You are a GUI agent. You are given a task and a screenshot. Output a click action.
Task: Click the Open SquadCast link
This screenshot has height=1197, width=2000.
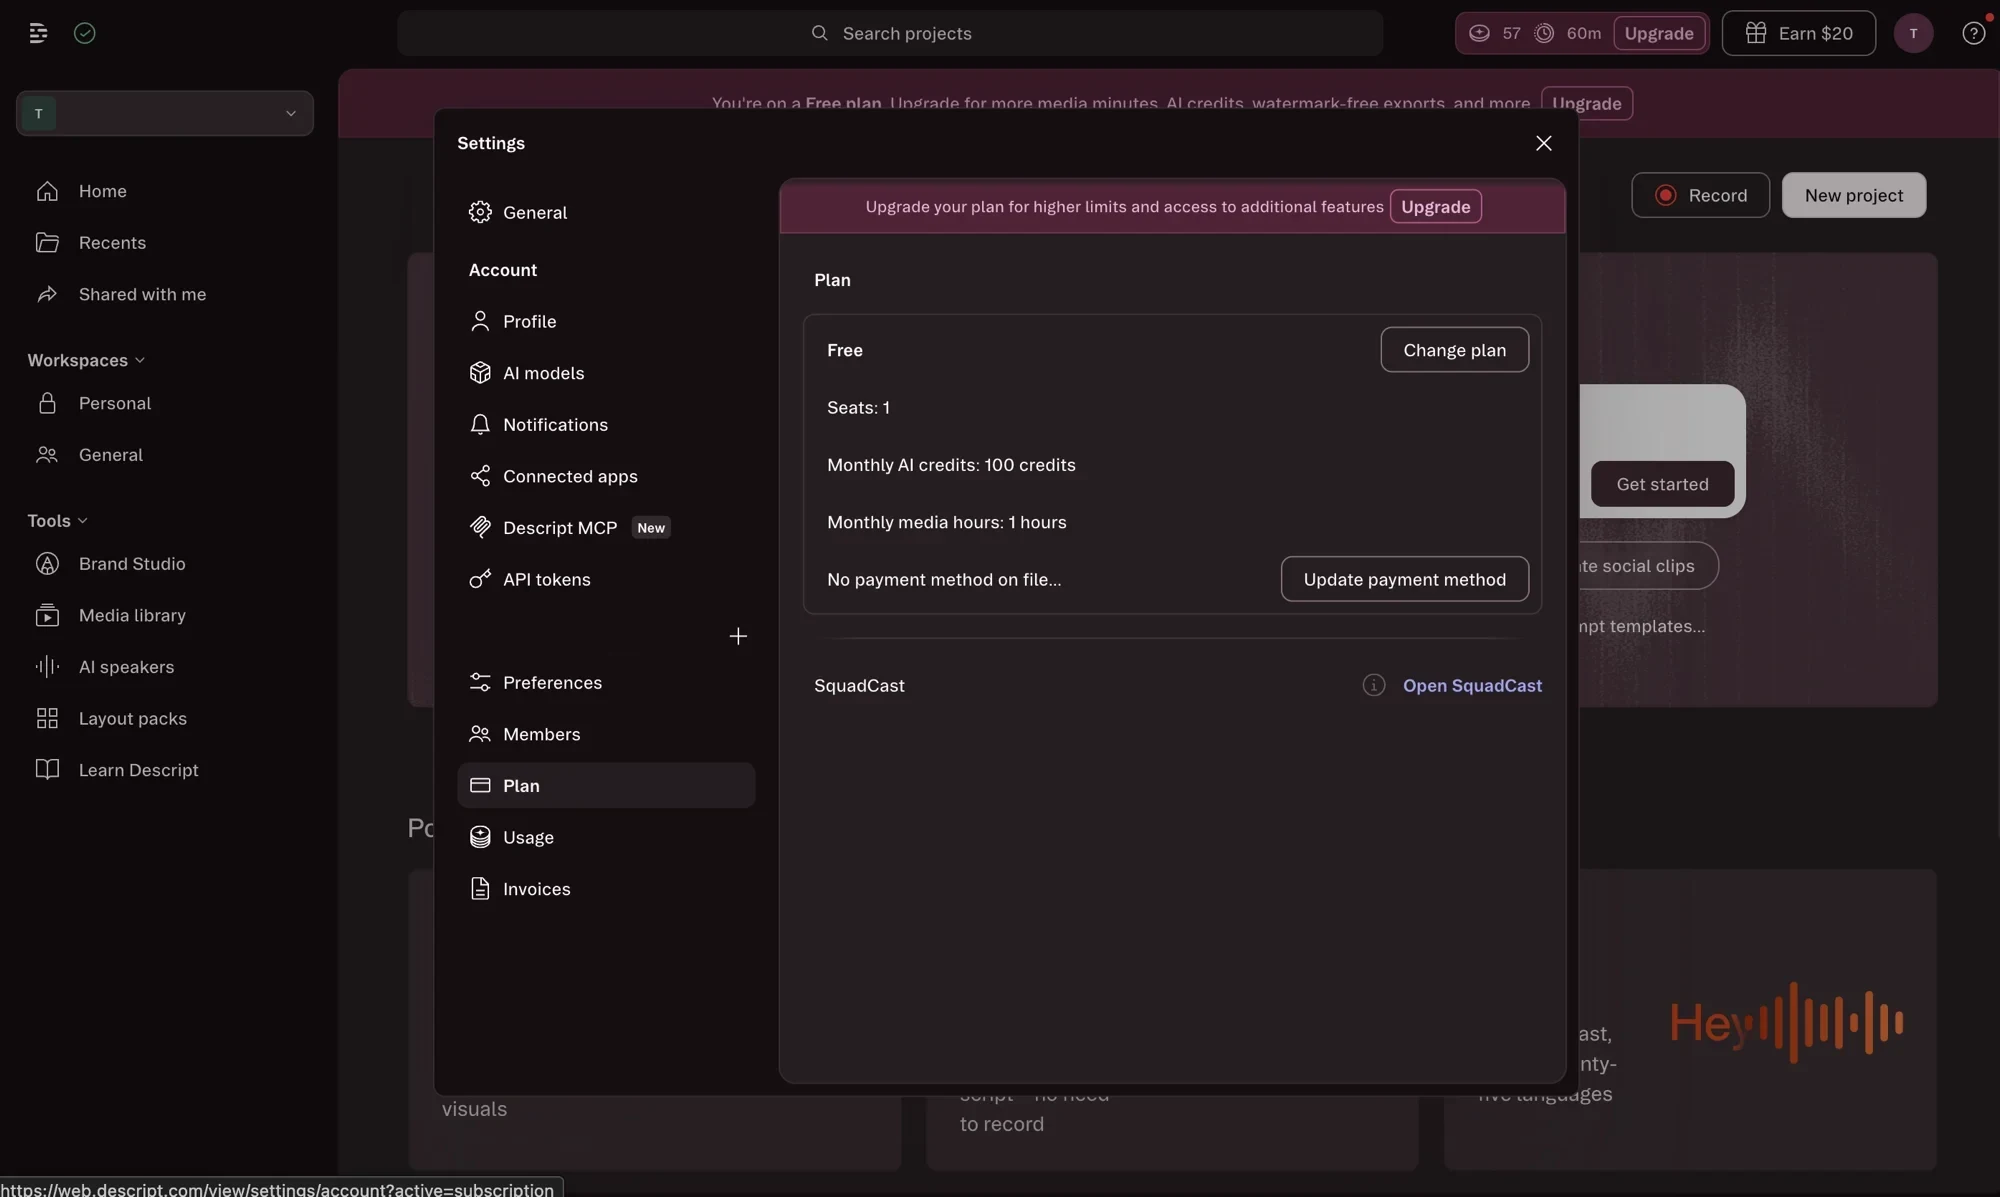(1472, 685)
